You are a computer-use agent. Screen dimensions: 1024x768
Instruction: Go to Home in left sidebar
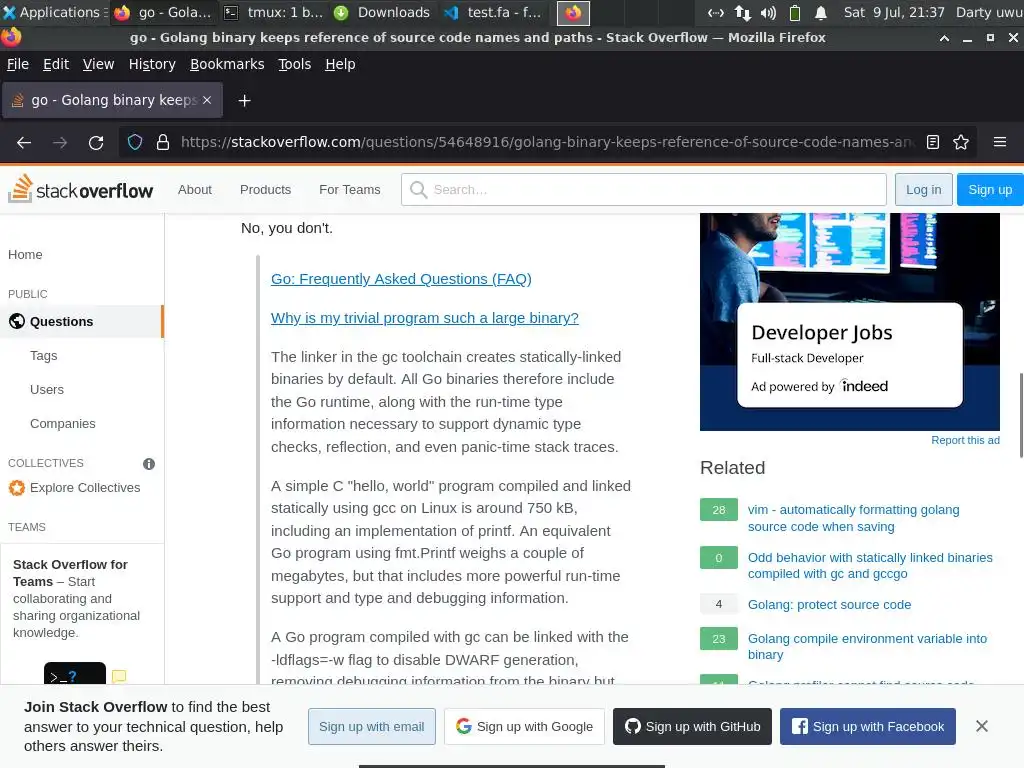25,255
